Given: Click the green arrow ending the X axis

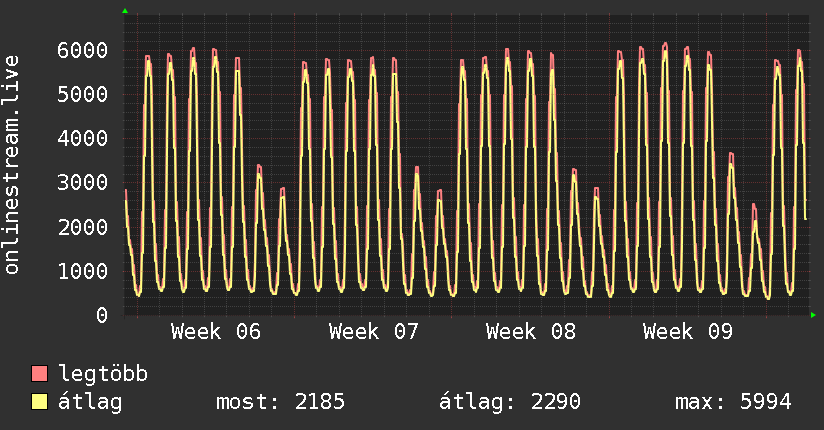Looking at the screenshot, I should click(x=814, y=315).
